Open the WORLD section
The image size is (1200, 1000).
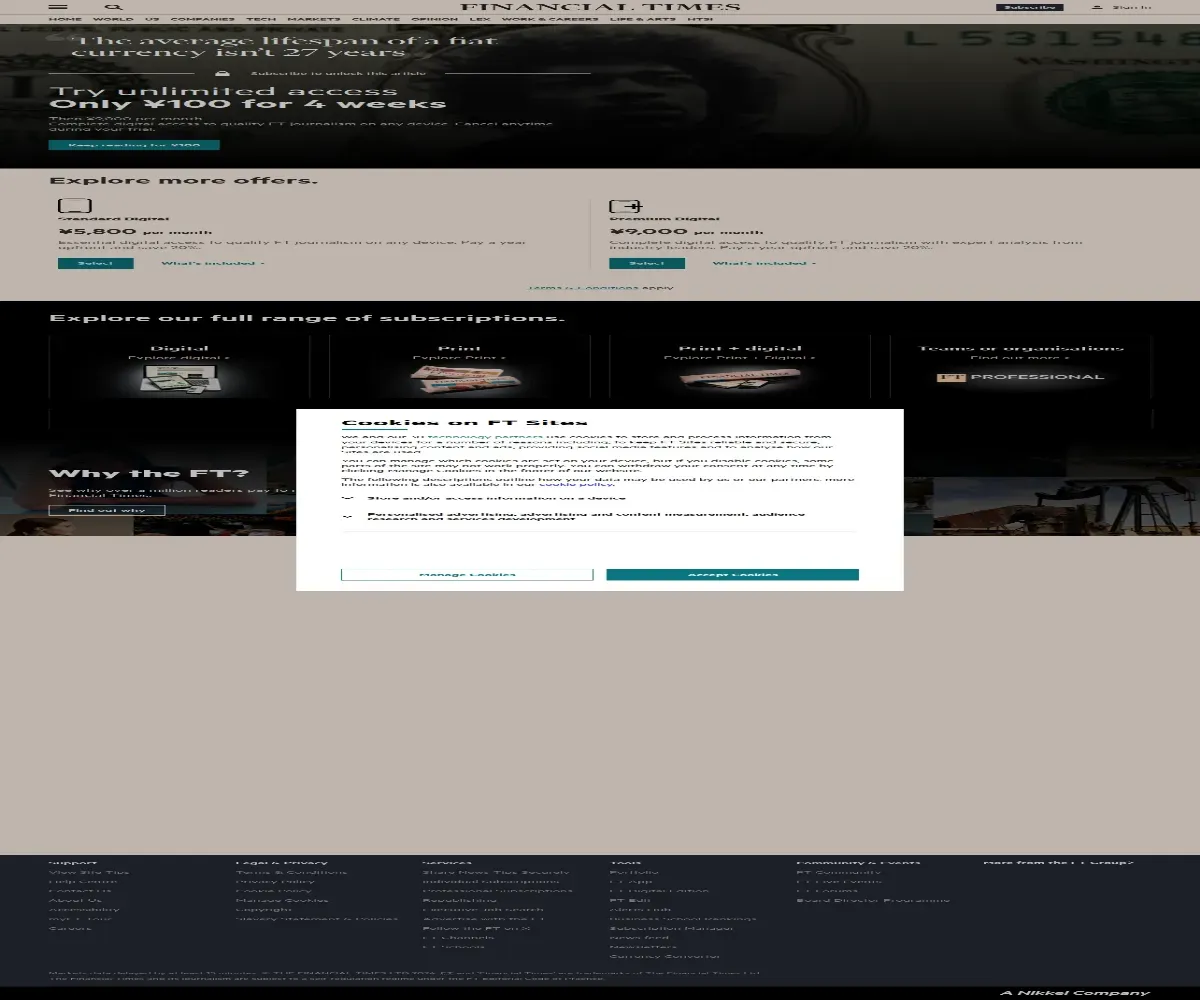(113, 19)
